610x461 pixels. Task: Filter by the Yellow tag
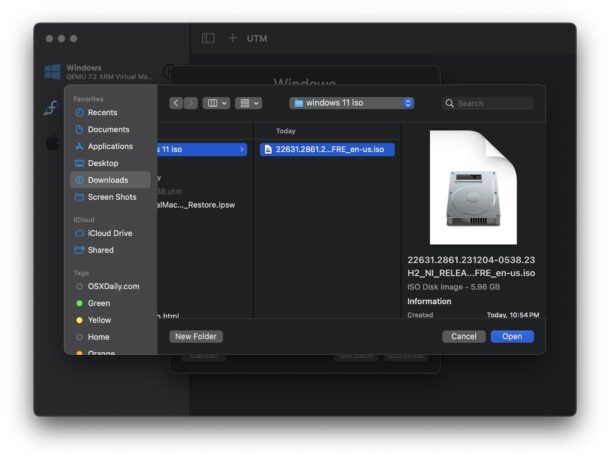click(x=99, y=320)
